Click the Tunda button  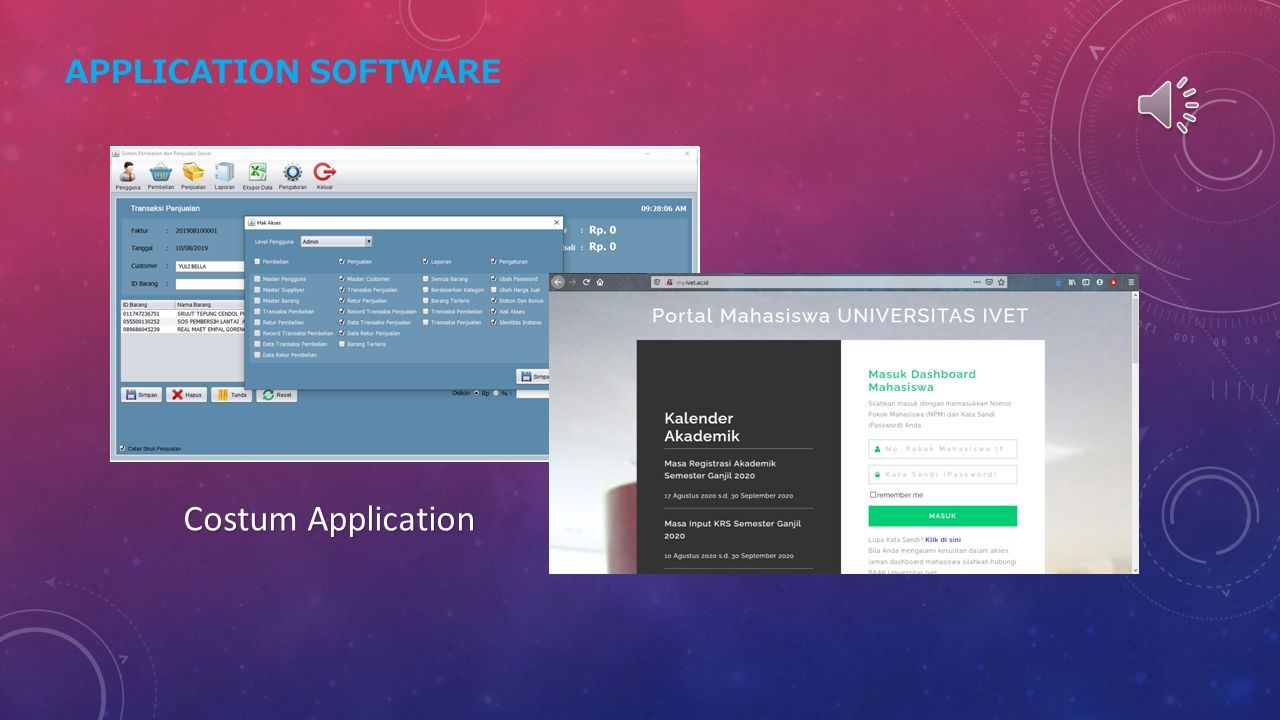coord(231,395)
